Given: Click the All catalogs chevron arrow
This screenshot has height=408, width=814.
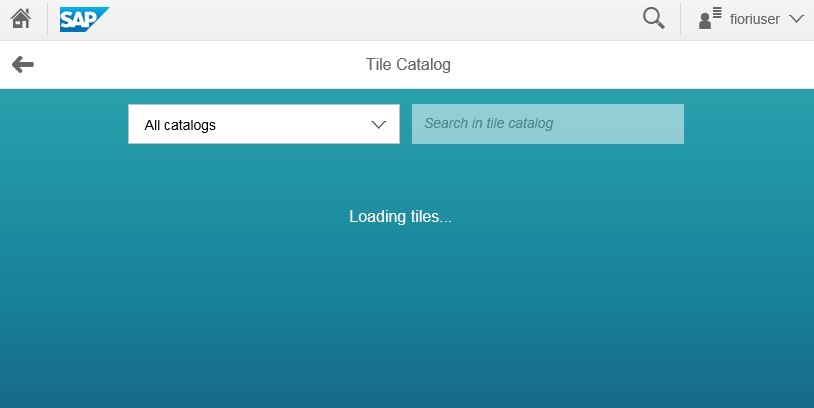Looking at the screenshot, I should coord(378,125).
